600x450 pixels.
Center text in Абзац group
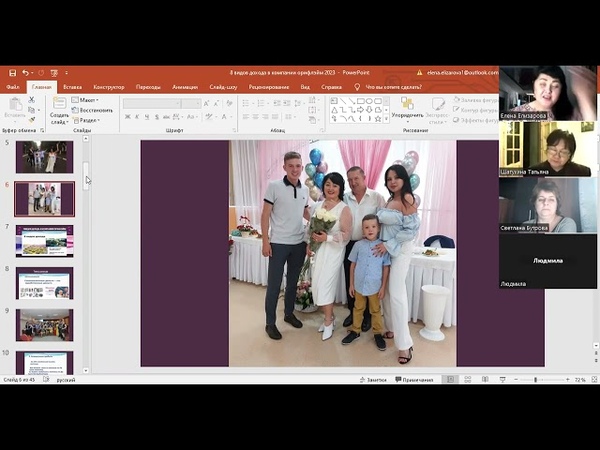[x=255, y=117]
